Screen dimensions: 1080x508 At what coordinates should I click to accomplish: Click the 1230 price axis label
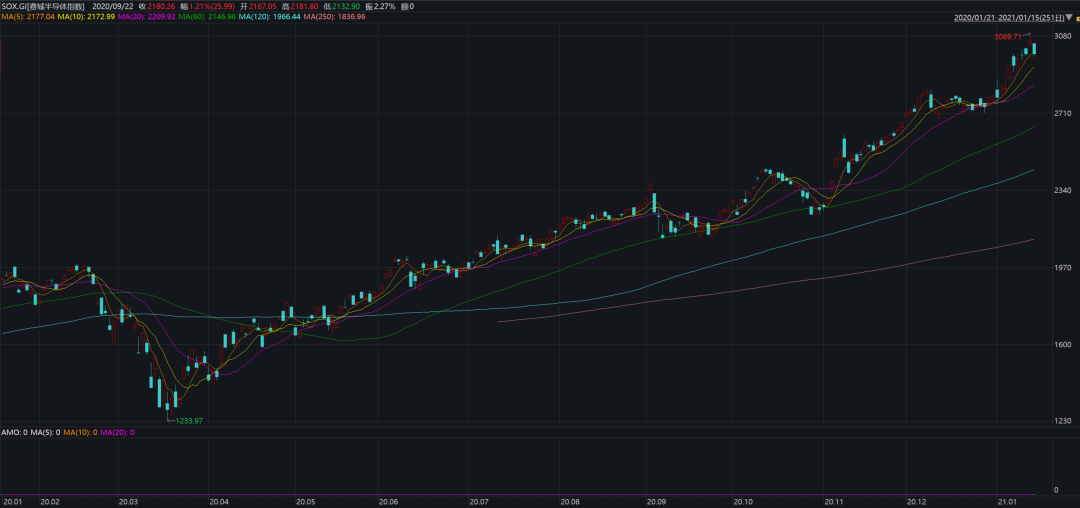coord(1063,421)
